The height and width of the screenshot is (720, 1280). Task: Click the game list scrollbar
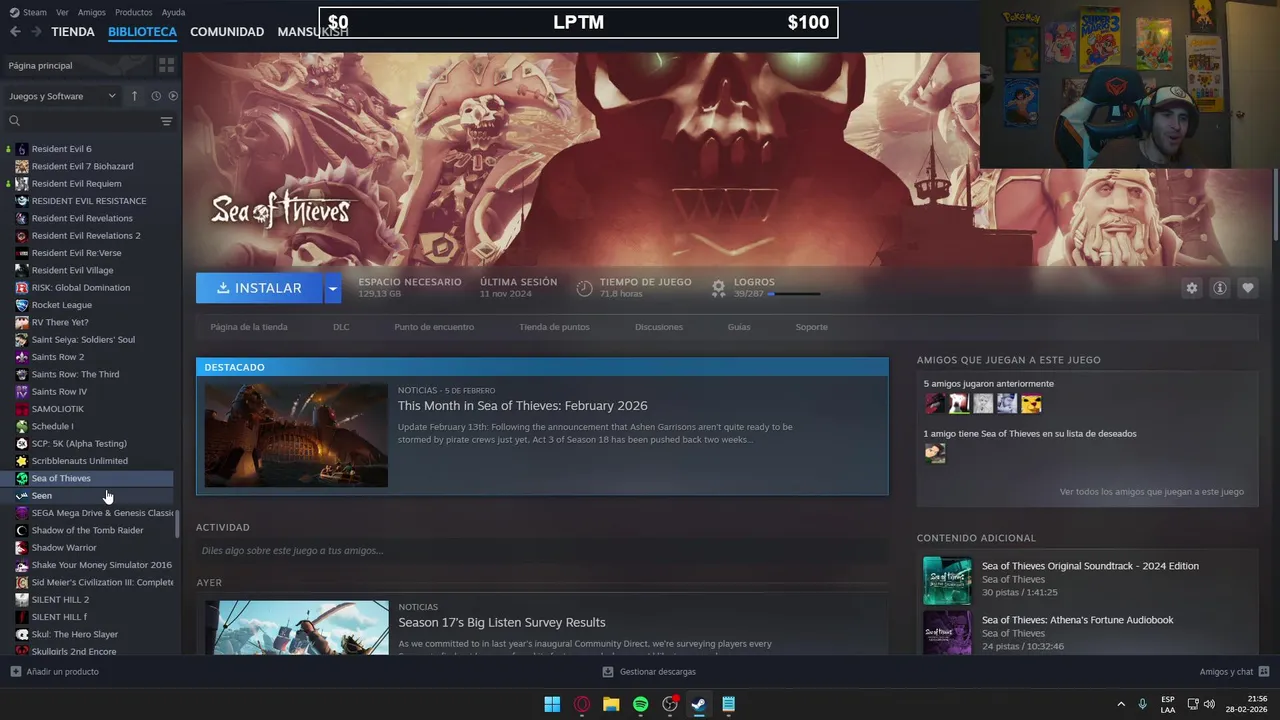tap(178, 523)
